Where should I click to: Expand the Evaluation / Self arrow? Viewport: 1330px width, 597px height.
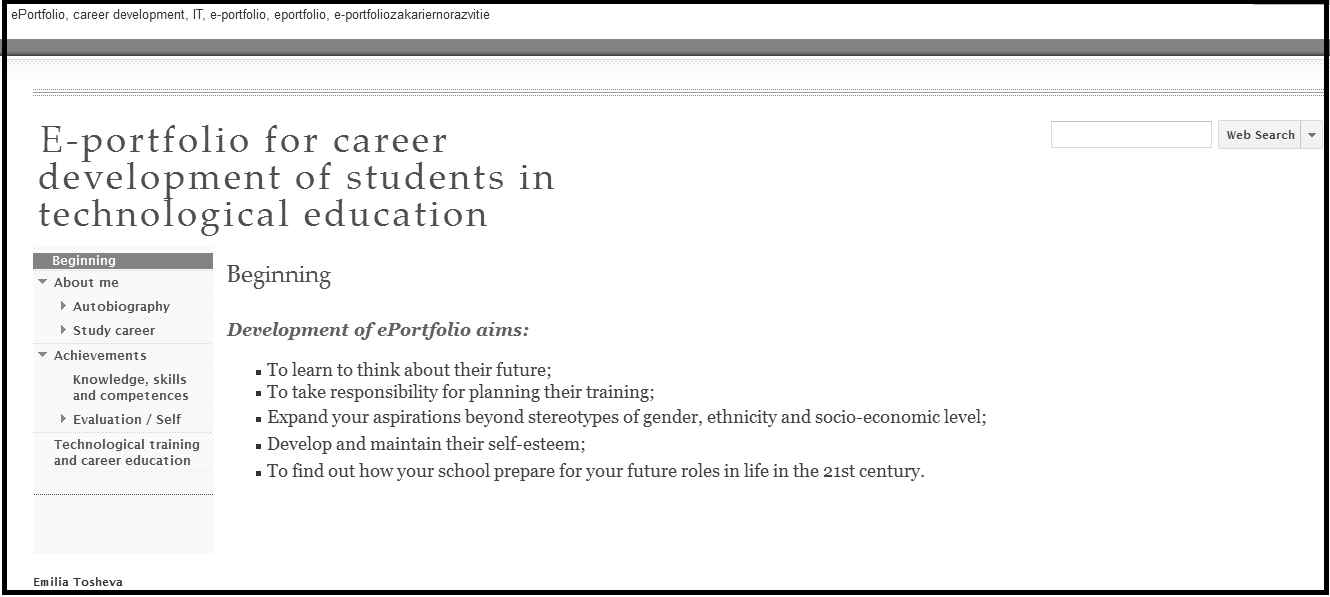point(64,419)
